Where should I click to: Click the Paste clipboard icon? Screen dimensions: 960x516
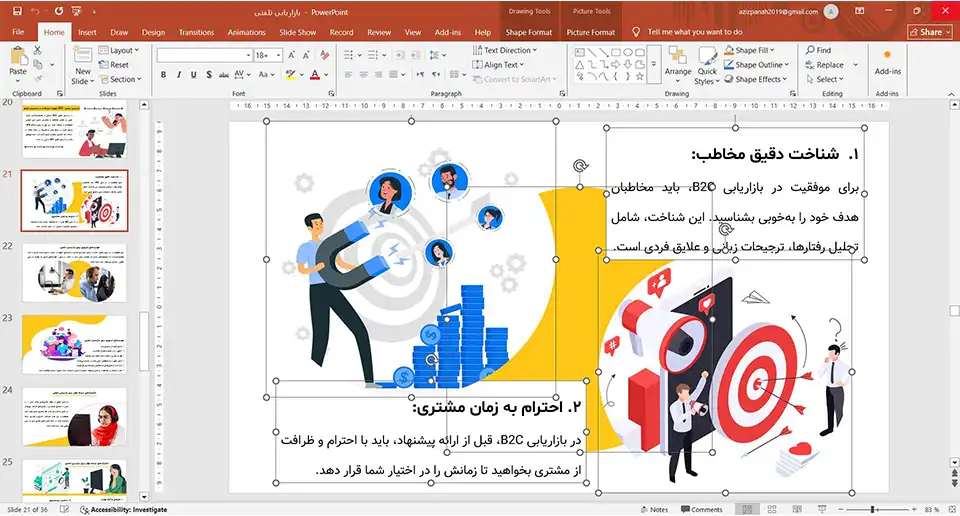(18, 56)
